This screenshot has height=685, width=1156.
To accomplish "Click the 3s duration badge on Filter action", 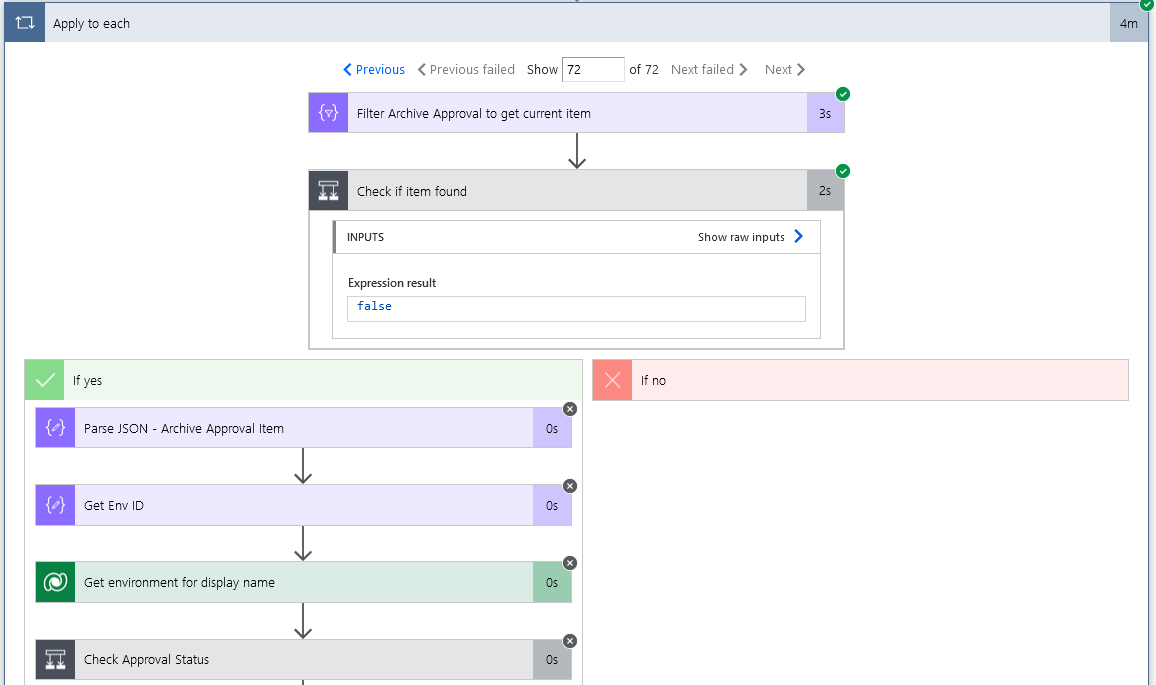I will tap(825, 112).
